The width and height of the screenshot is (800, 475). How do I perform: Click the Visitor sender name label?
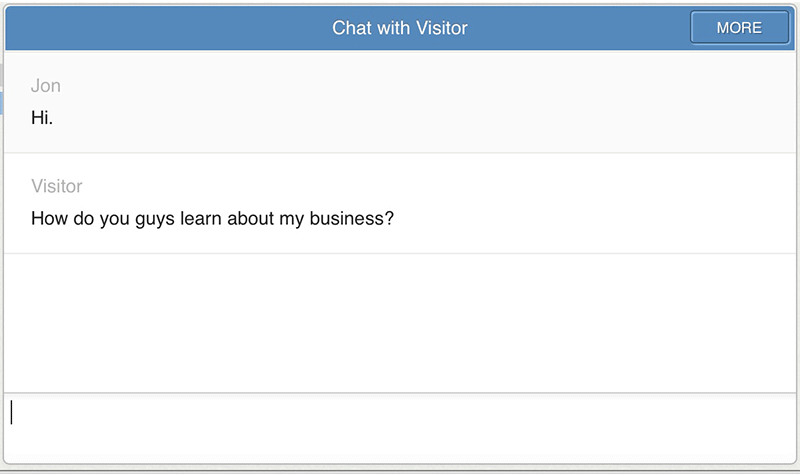click(x=57, y=186)
